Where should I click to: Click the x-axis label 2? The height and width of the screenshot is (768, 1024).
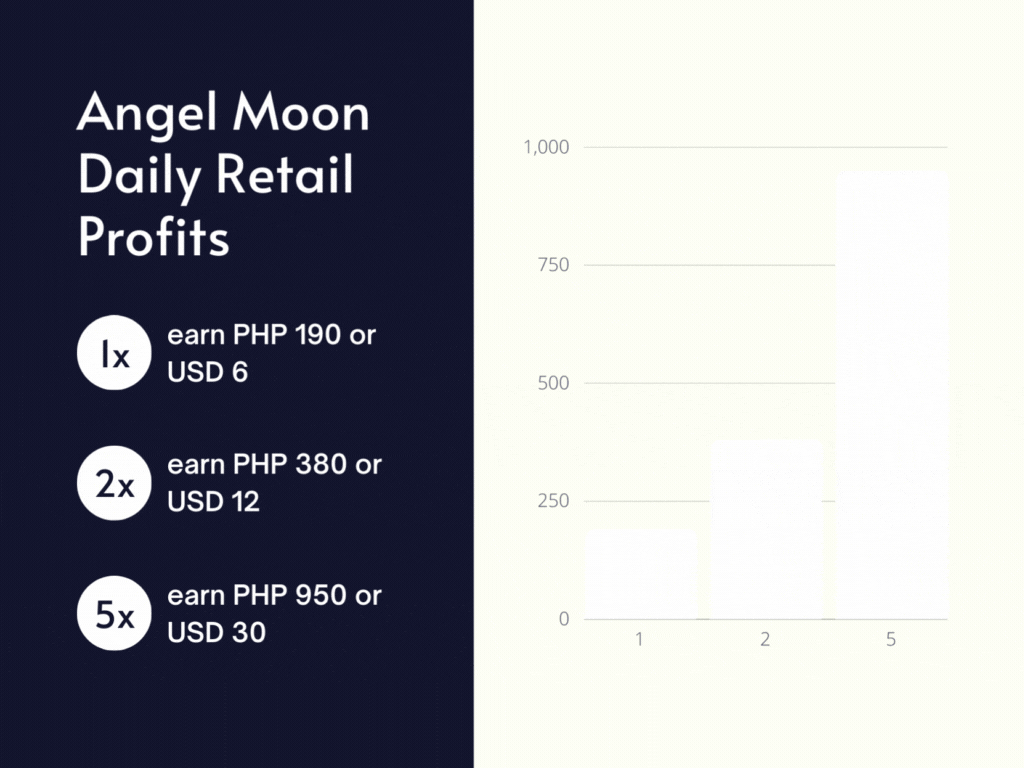[x=765, y=640]
